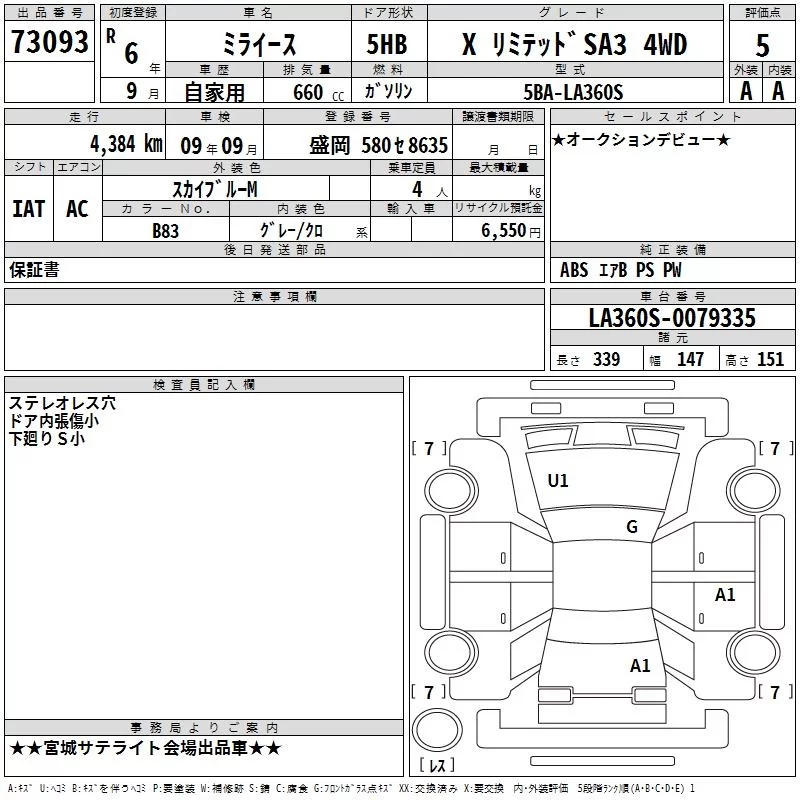Click the overall evaluation score 5

click(x=763, y=45)
